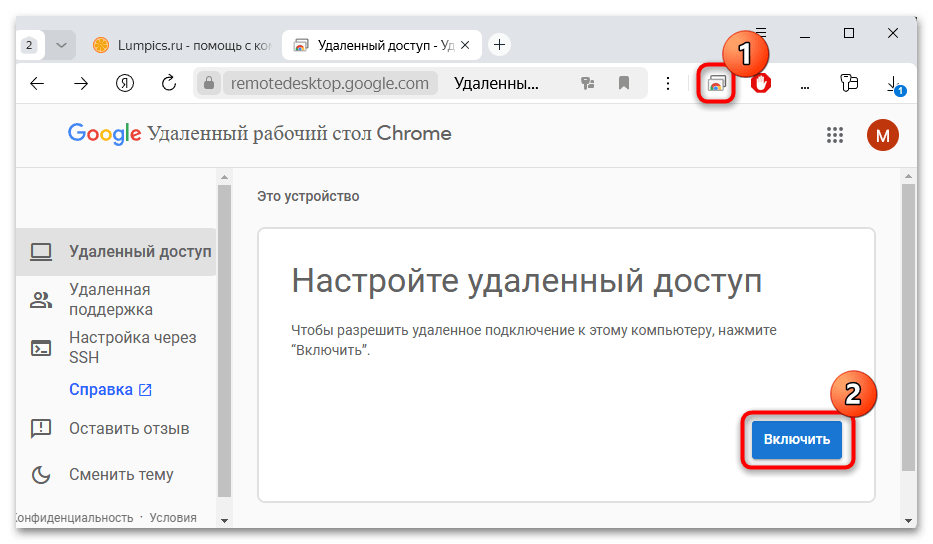Click the Удаленны... page title in address bar
Viewport: 933px width, 544px height.
click(x=496, y=83)
